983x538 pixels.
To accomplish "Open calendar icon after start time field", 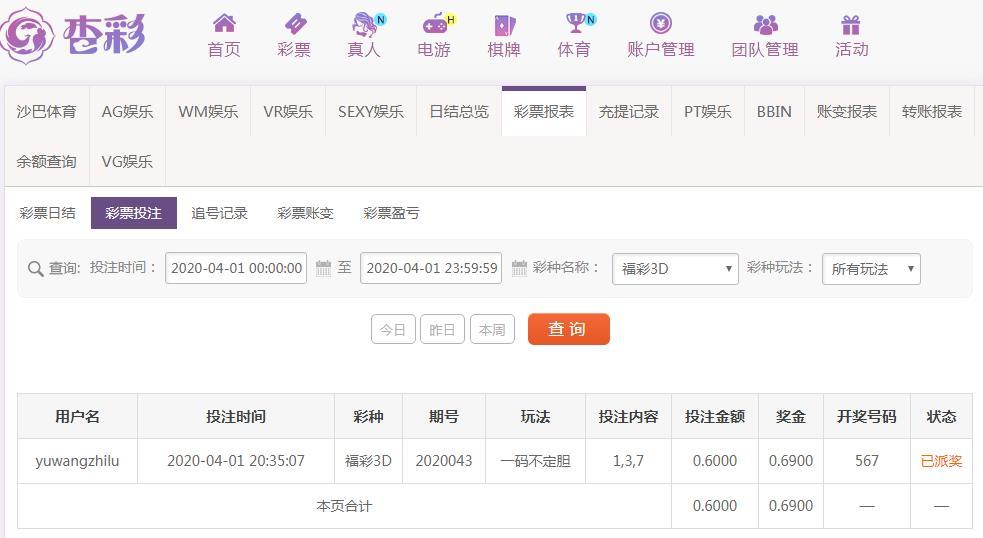I will (323, 268).
